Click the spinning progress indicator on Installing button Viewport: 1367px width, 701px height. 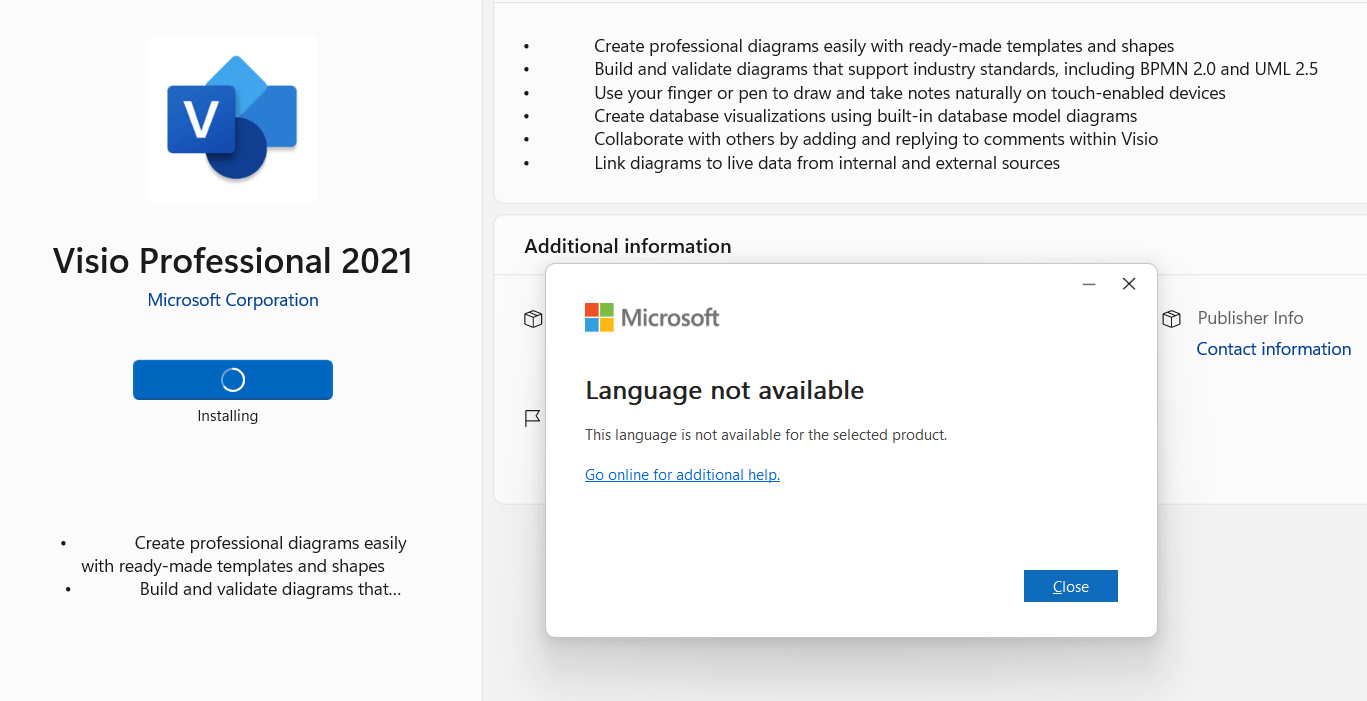point(233,380)
